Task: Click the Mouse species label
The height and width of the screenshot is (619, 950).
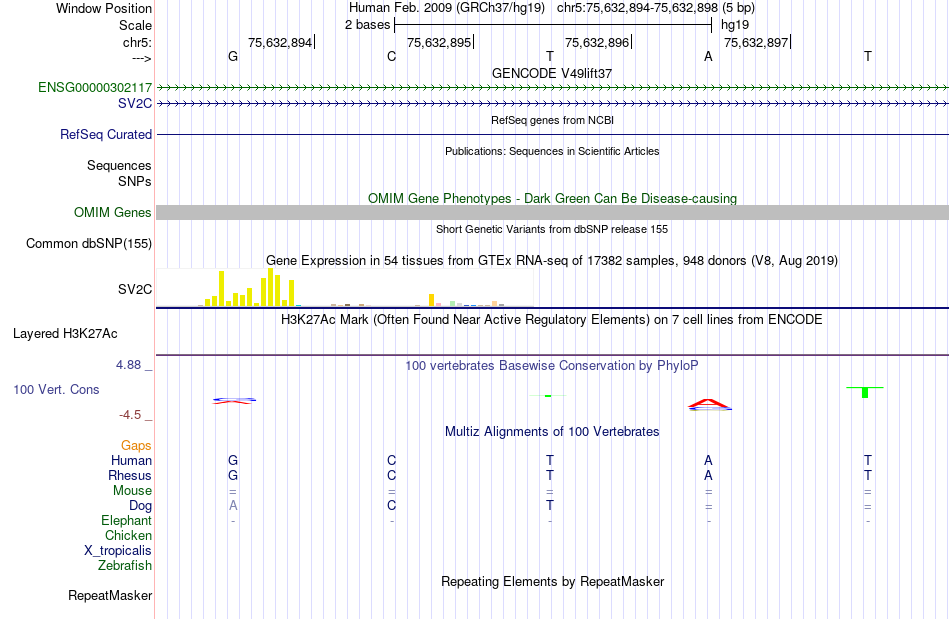Action: (133, 491)
